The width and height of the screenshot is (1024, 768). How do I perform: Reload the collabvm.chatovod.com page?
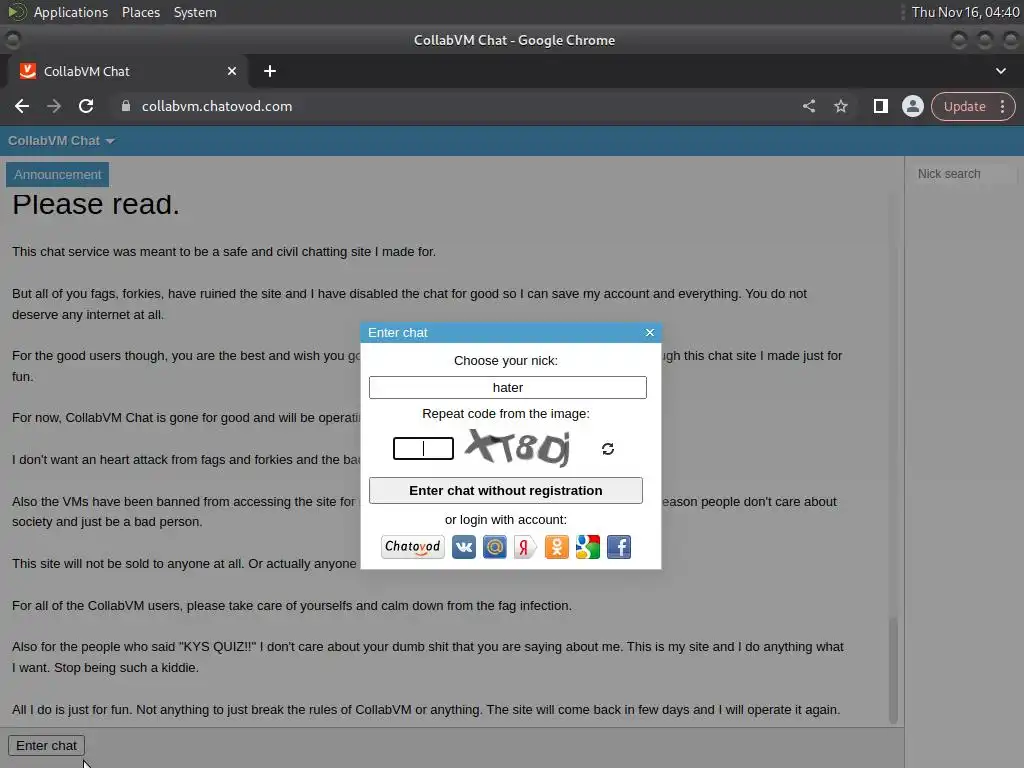point(86,106)
